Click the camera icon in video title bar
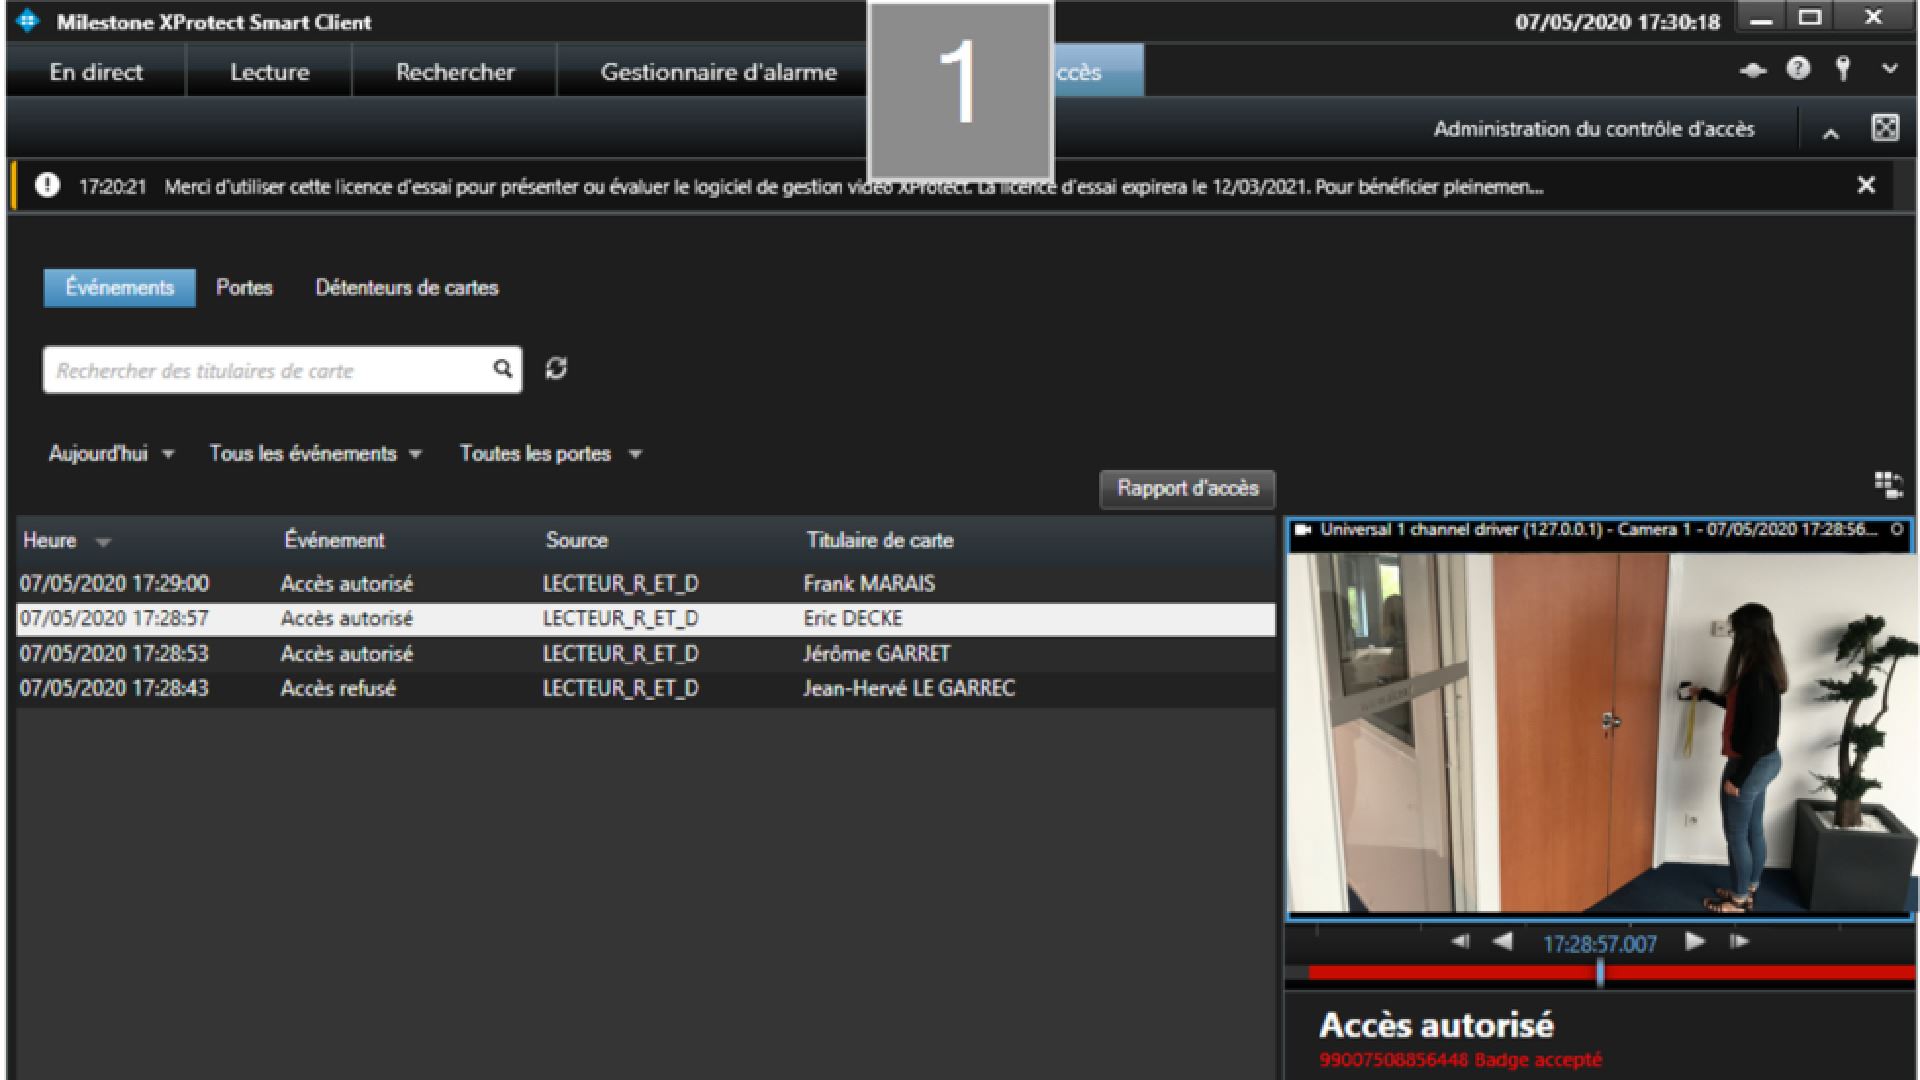 (1302, 530)
